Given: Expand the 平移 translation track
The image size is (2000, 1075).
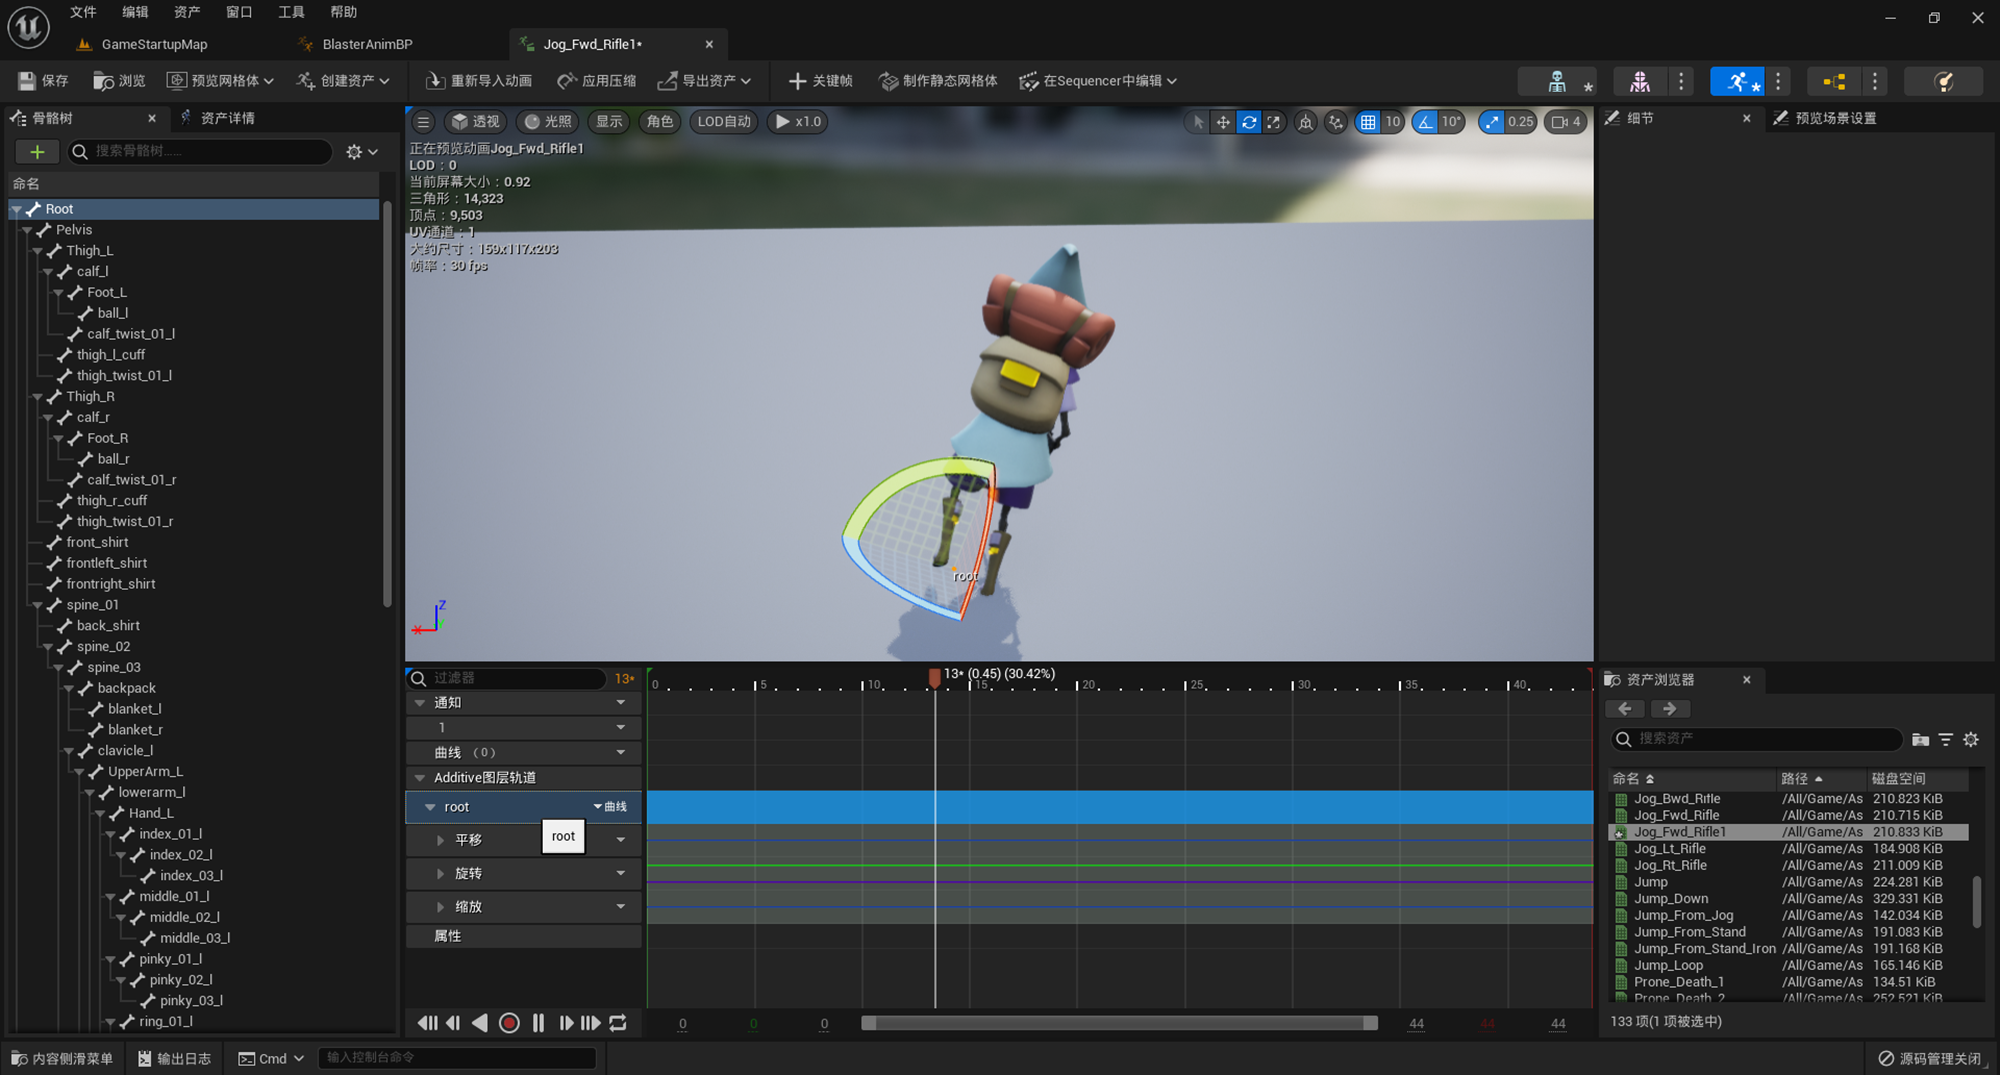Looking at the screenshot, I should tap(440, 840).
